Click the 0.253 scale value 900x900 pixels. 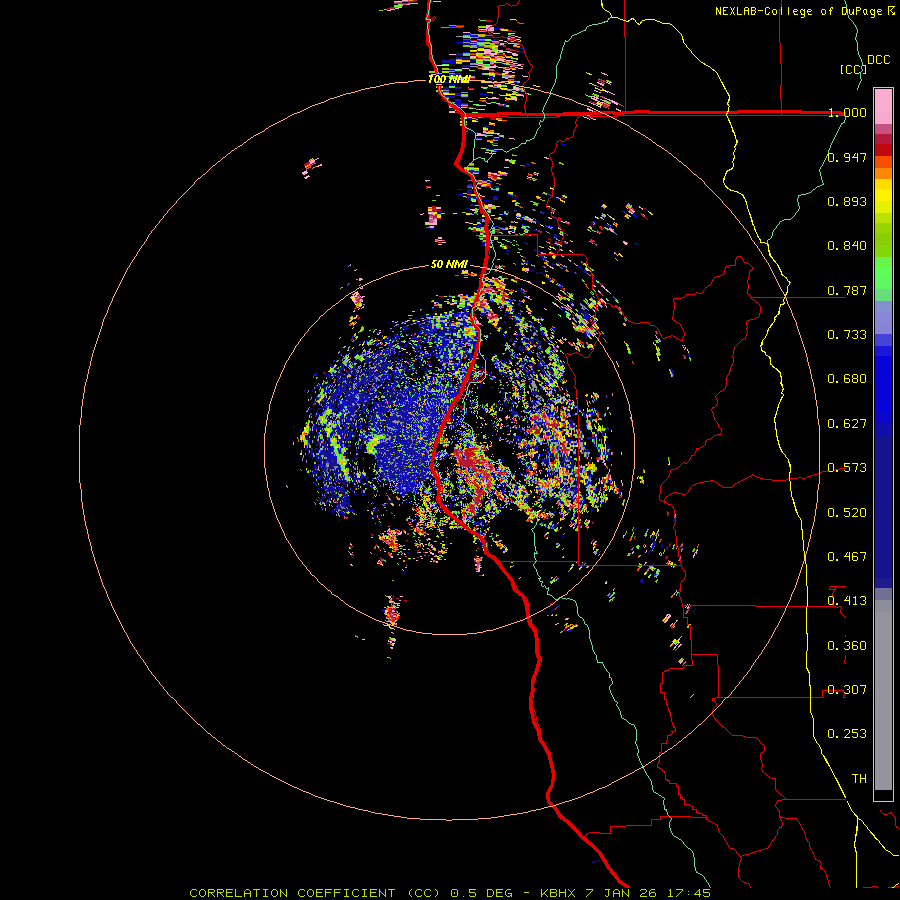click(847, 734)
